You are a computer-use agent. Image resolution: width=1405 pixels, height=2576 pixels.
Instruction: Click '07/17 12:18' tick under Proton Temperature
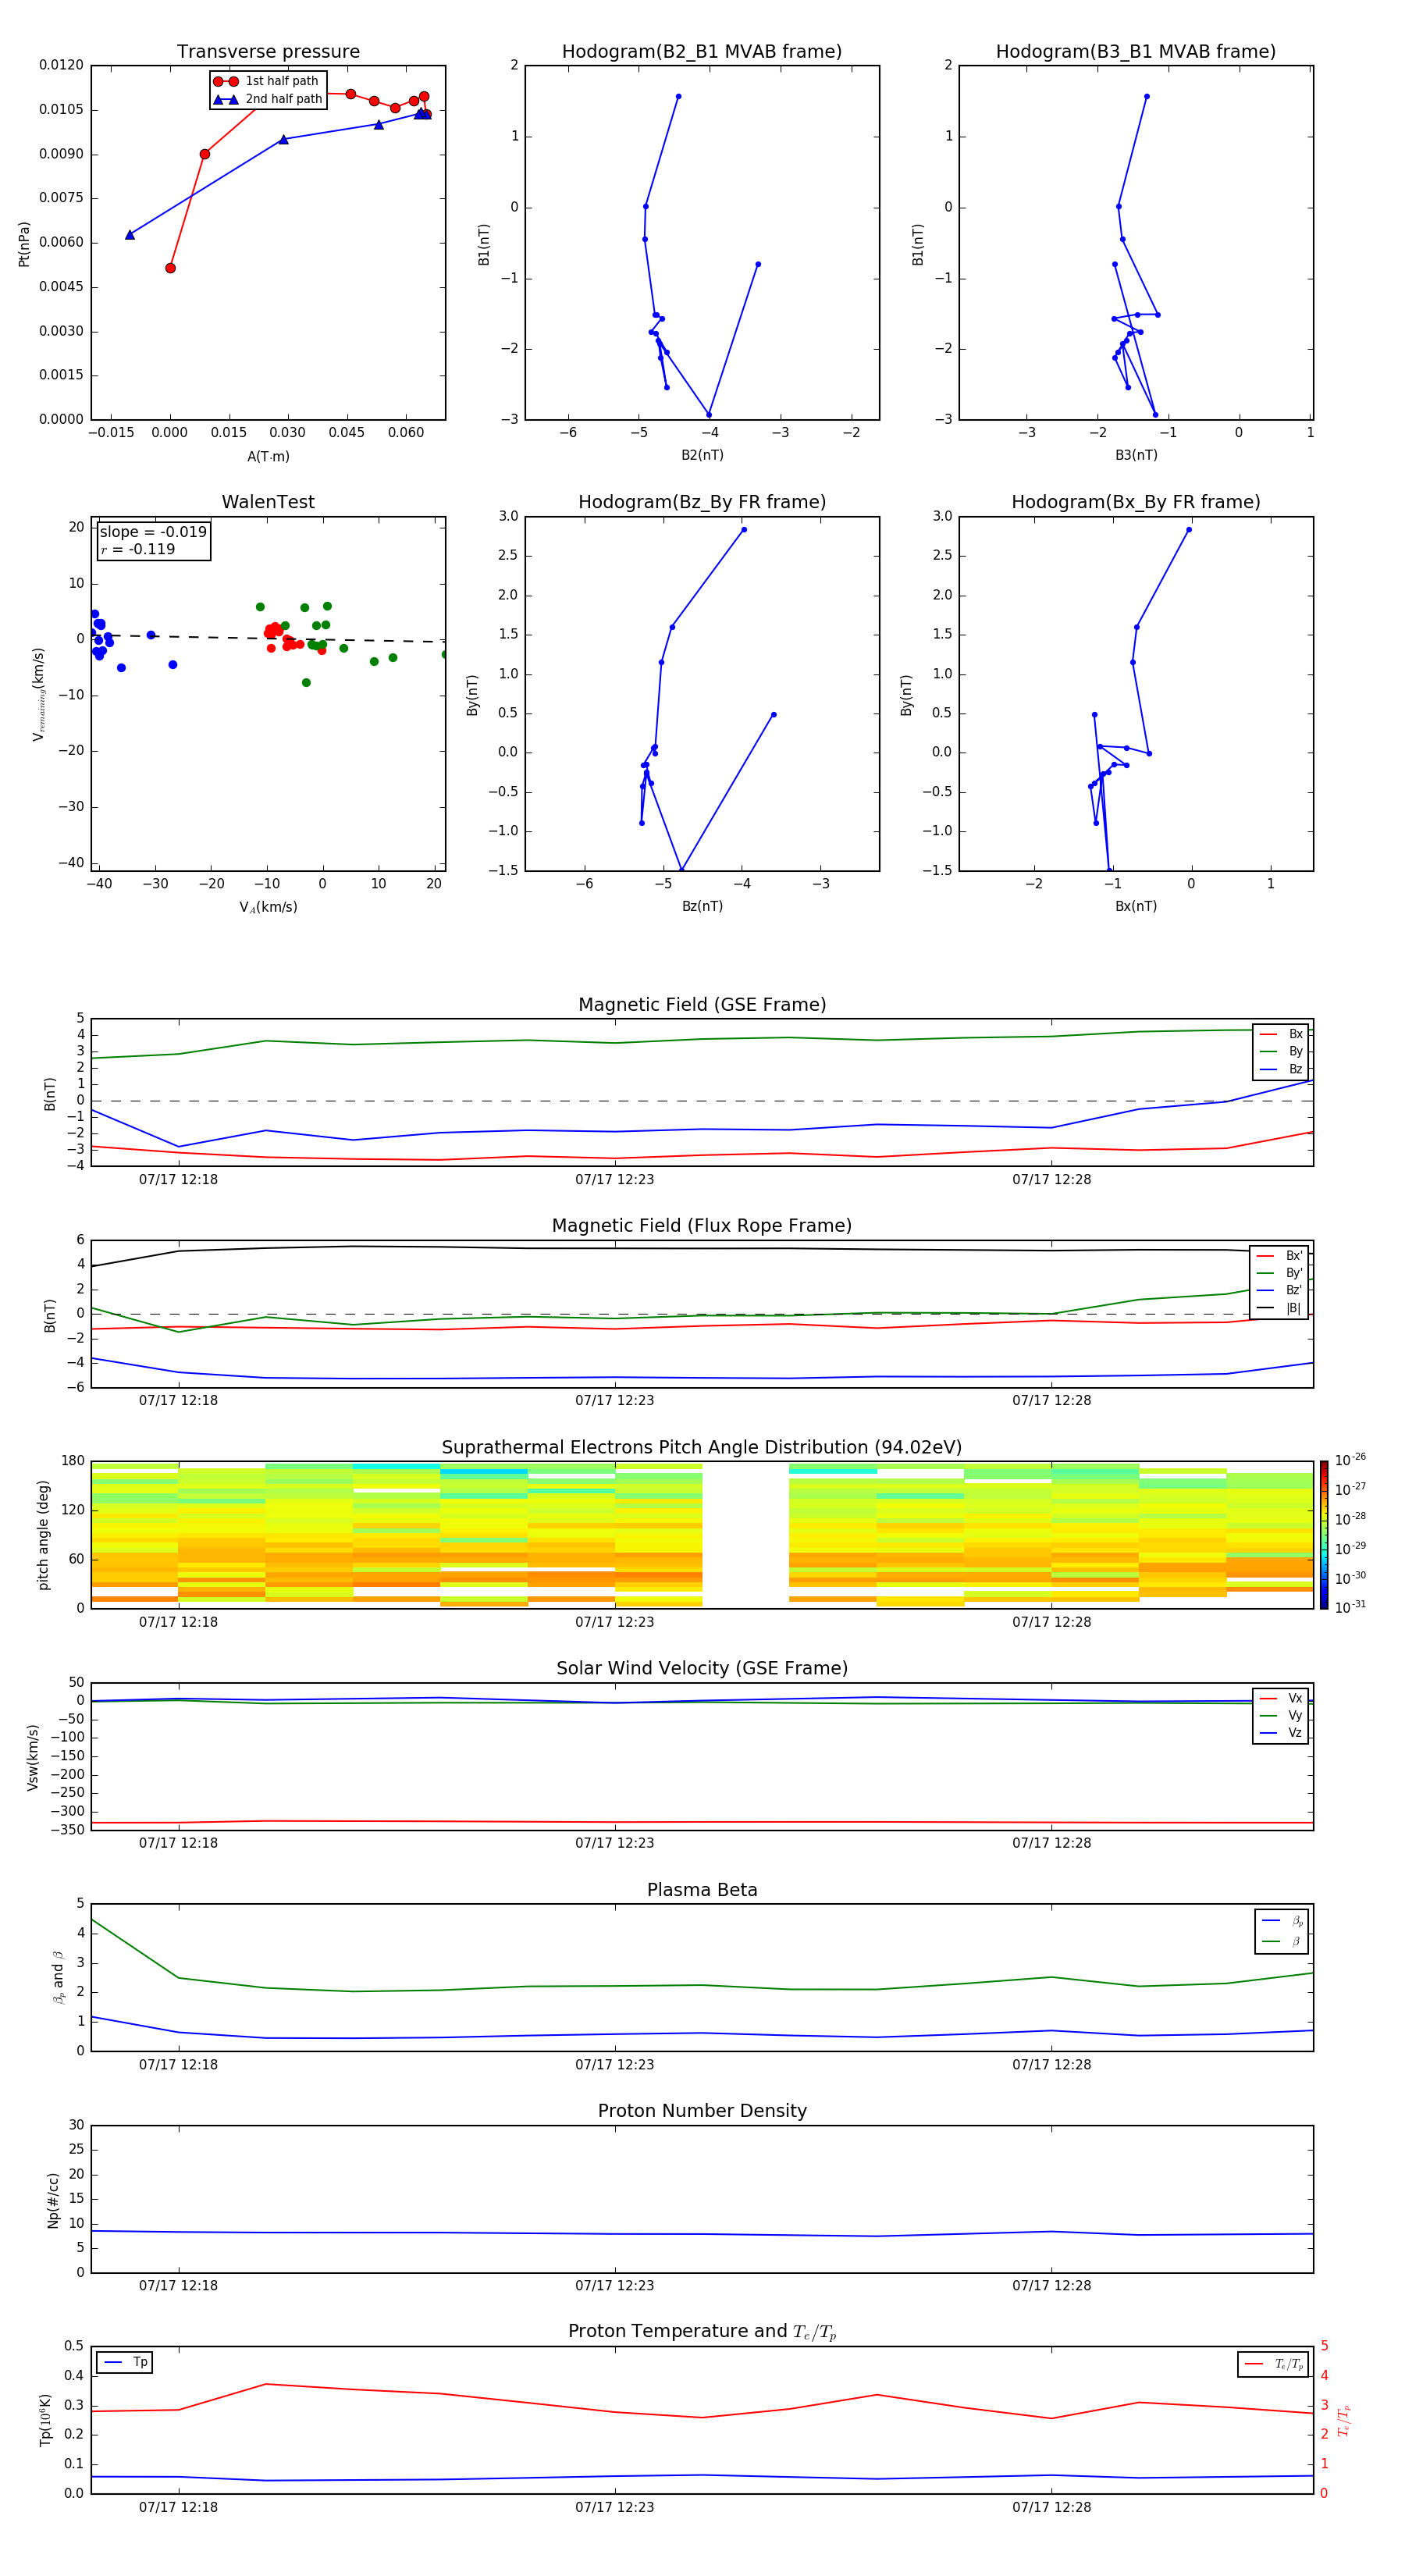[x=178, y=2507]
